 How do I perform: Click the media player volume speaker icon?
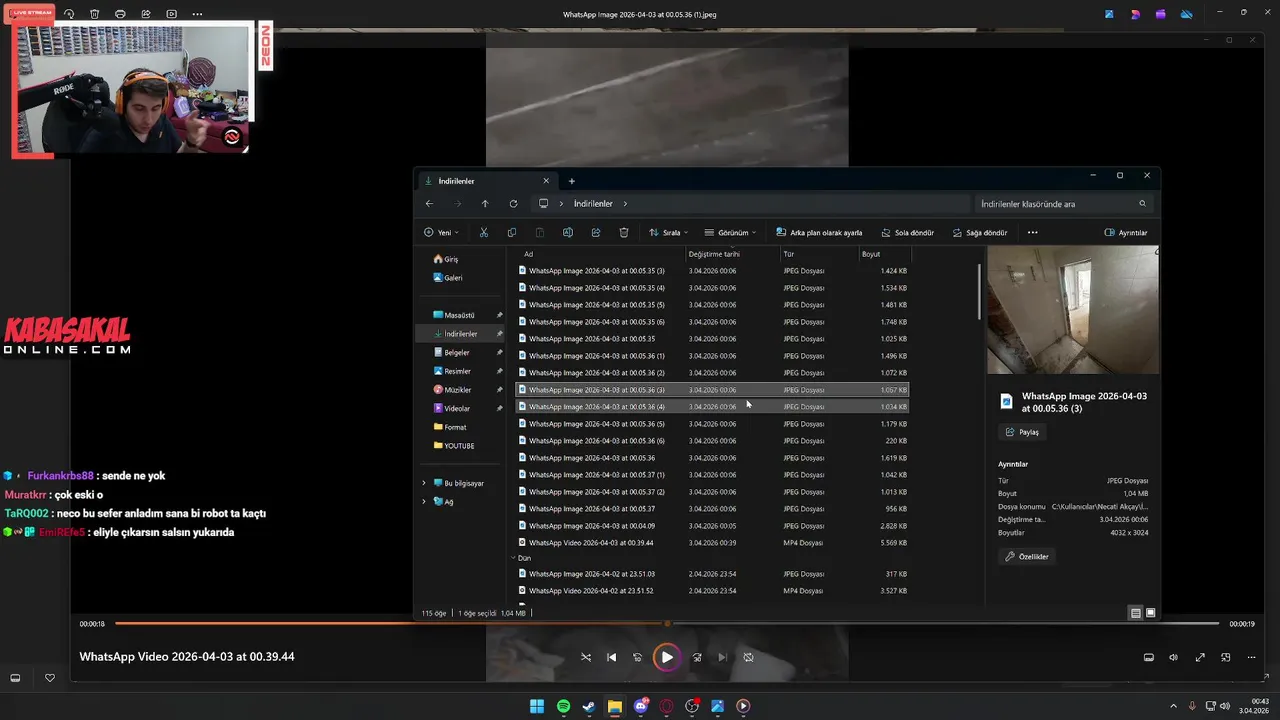[x=1174, y=657]
